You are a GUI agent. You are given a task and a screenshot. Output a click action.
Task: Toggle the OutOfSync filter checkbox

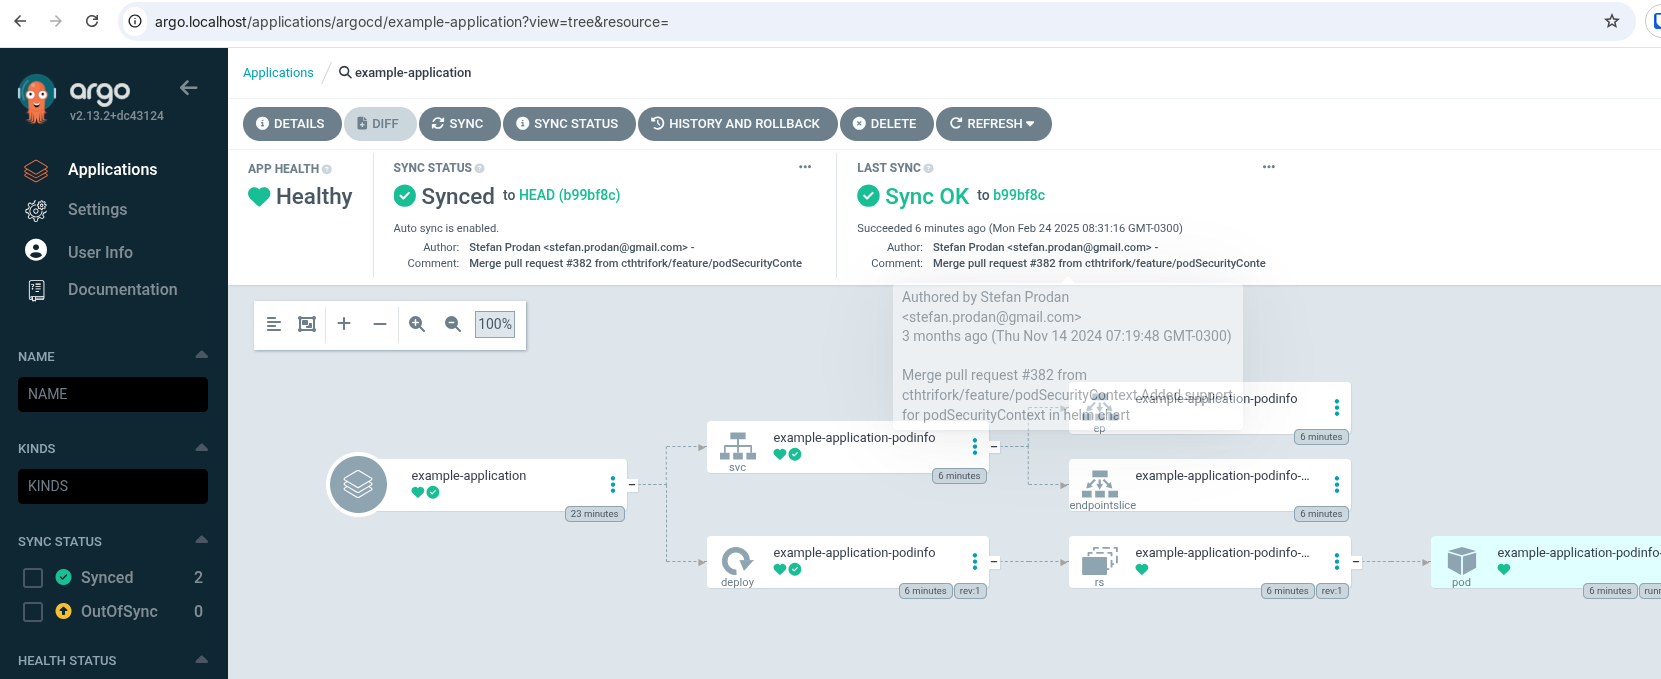coord(33,612)
